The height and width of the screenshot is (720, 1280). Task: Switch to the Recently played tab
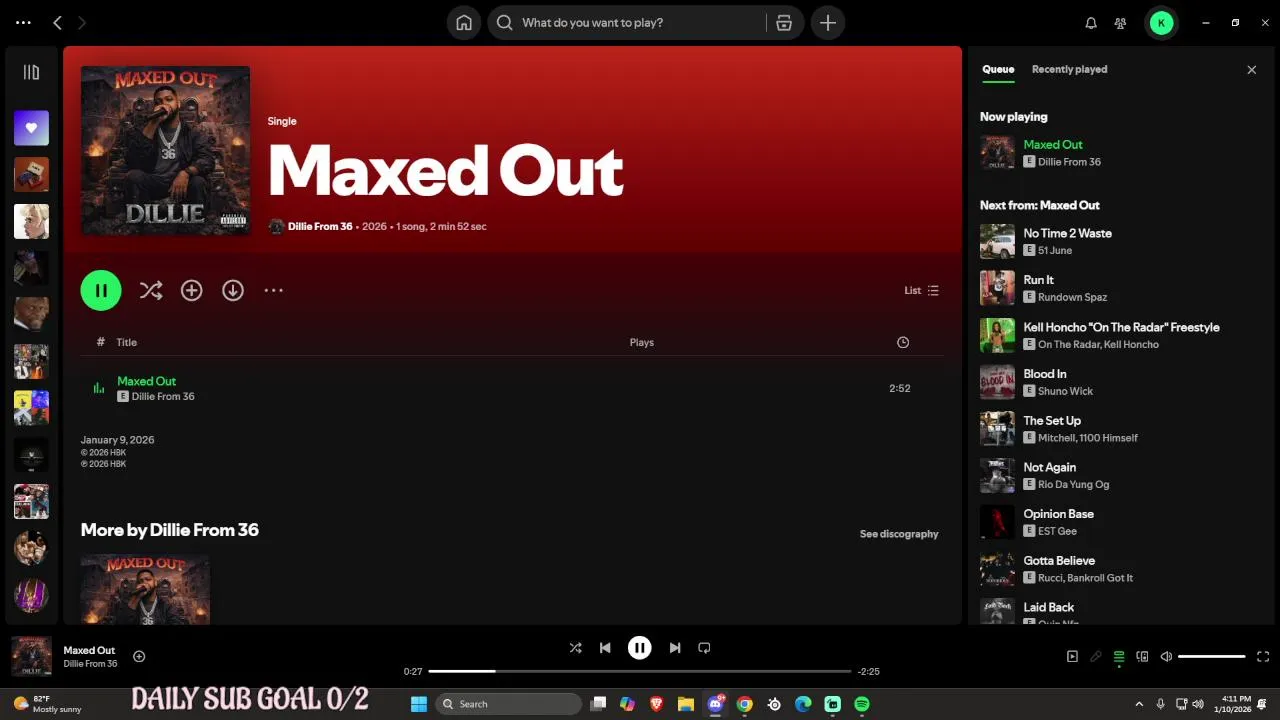pyautogui.click(x=1069, y=69)
